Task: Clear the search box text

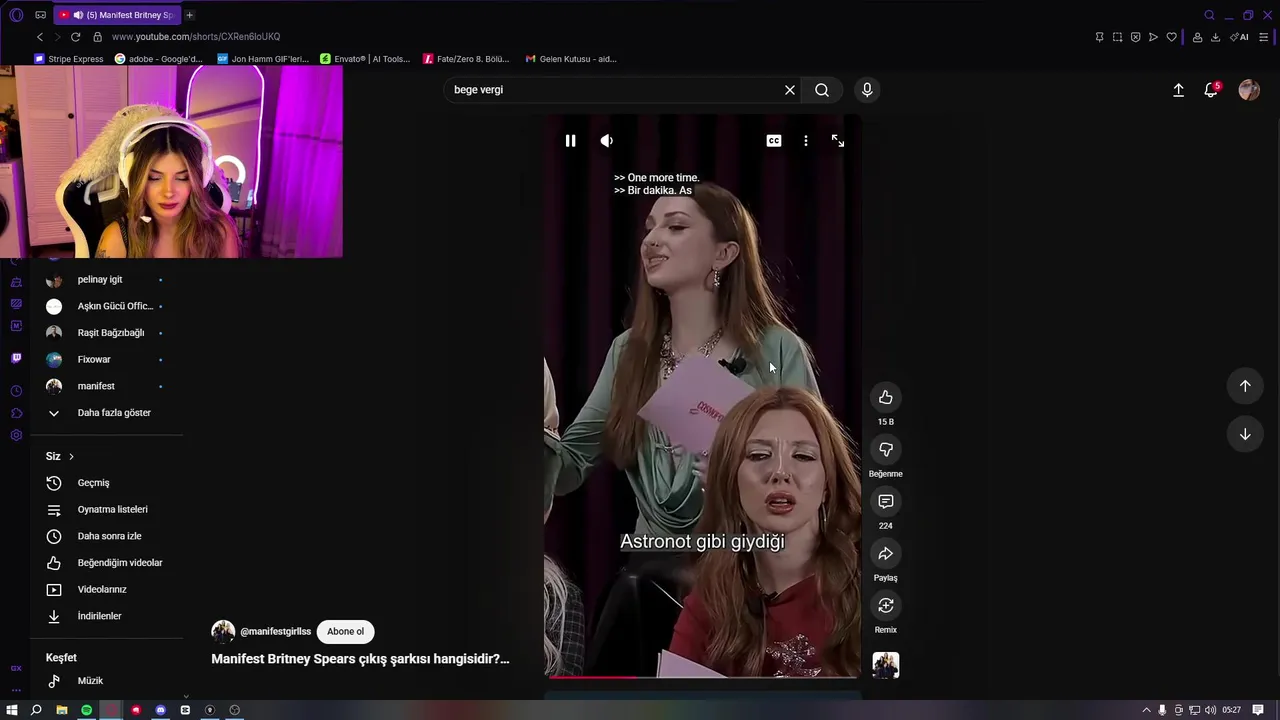Action: tap(790, 90)
